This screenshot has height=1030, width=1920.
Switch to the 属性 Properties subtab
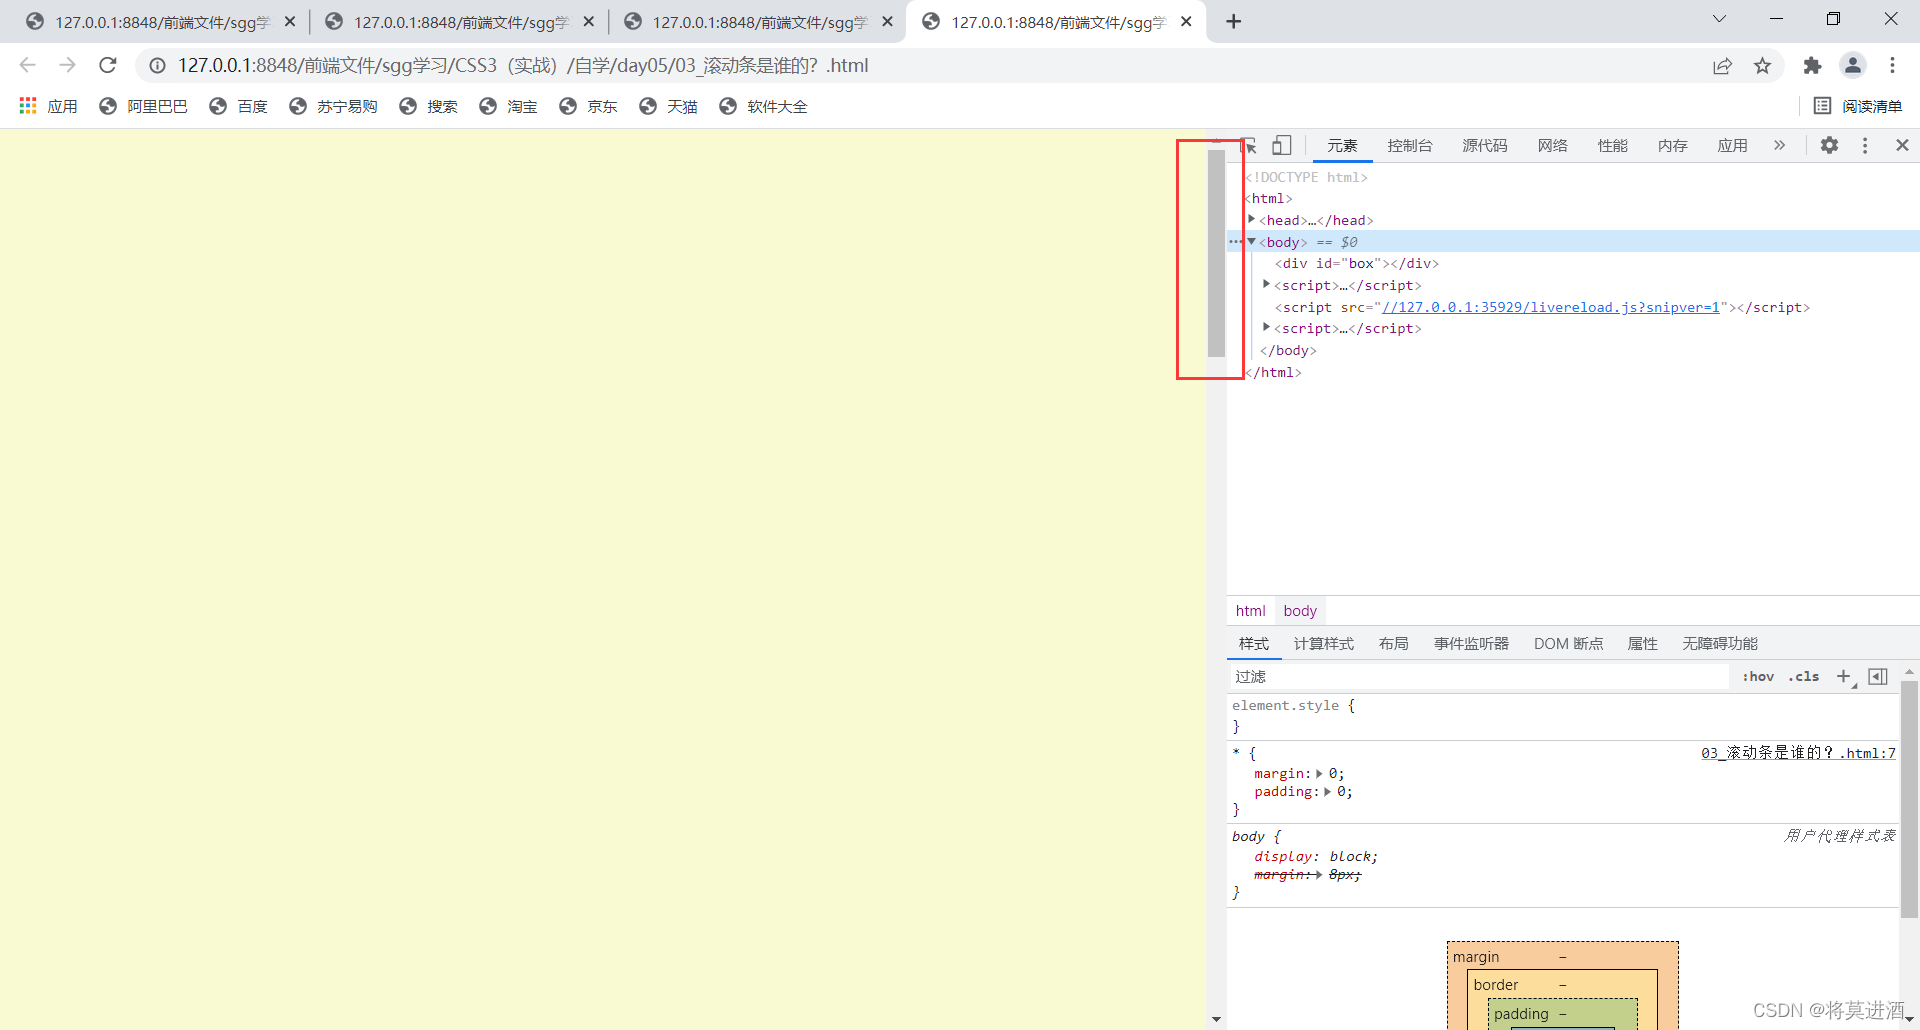[1642, 644]
